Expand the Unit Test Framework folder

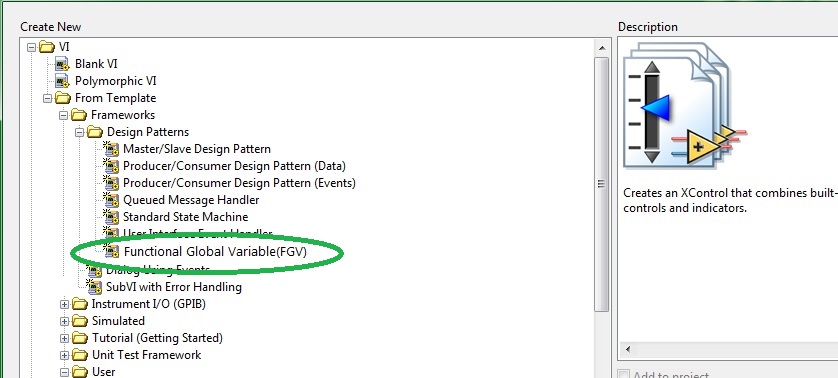[64, 356]
